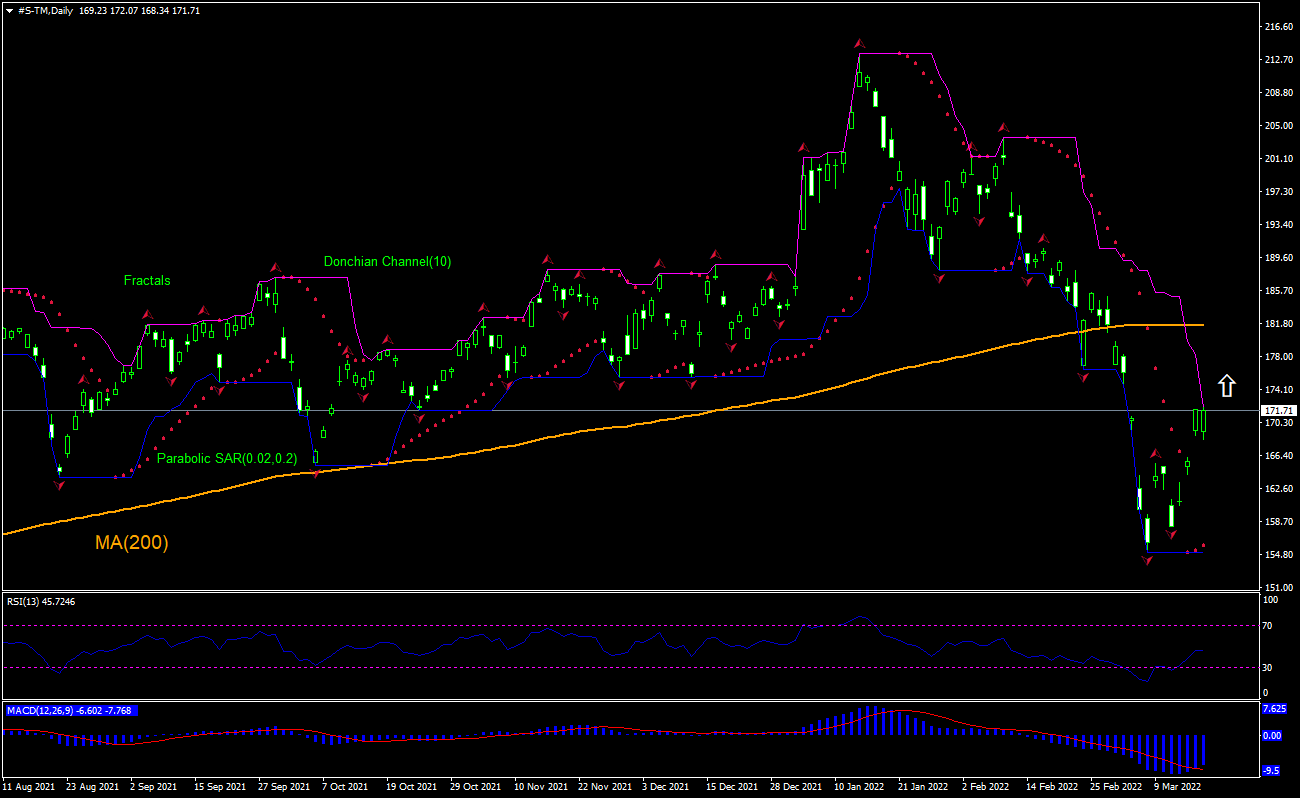Click the RSI(13) indicator title

point(27,601)
